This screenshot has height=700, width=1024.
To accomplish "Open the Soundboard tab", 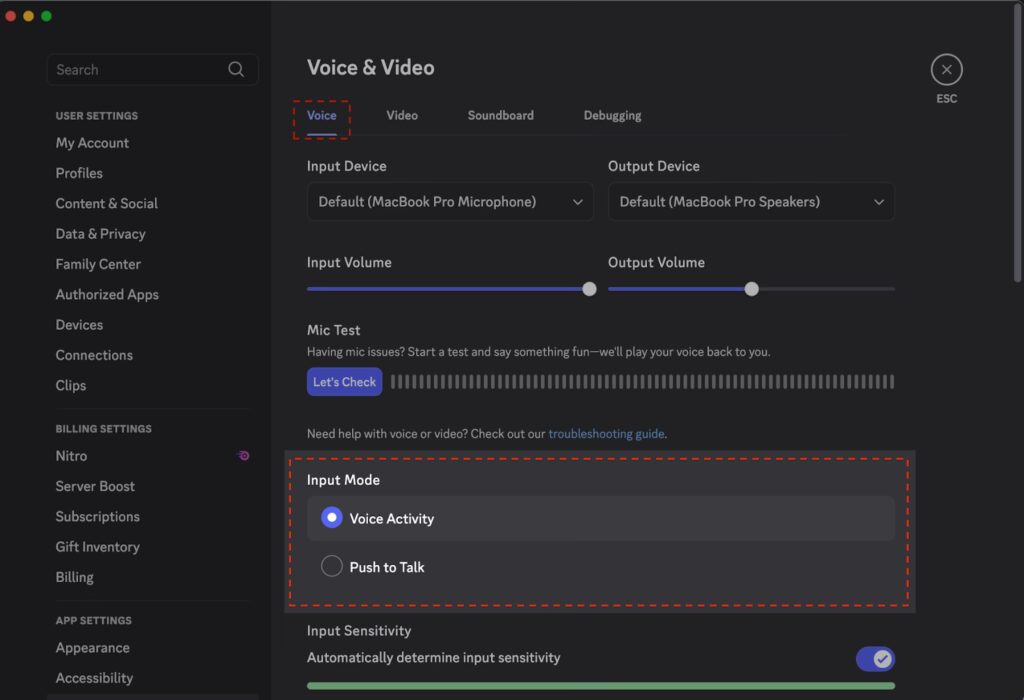I will click(500, 115).
